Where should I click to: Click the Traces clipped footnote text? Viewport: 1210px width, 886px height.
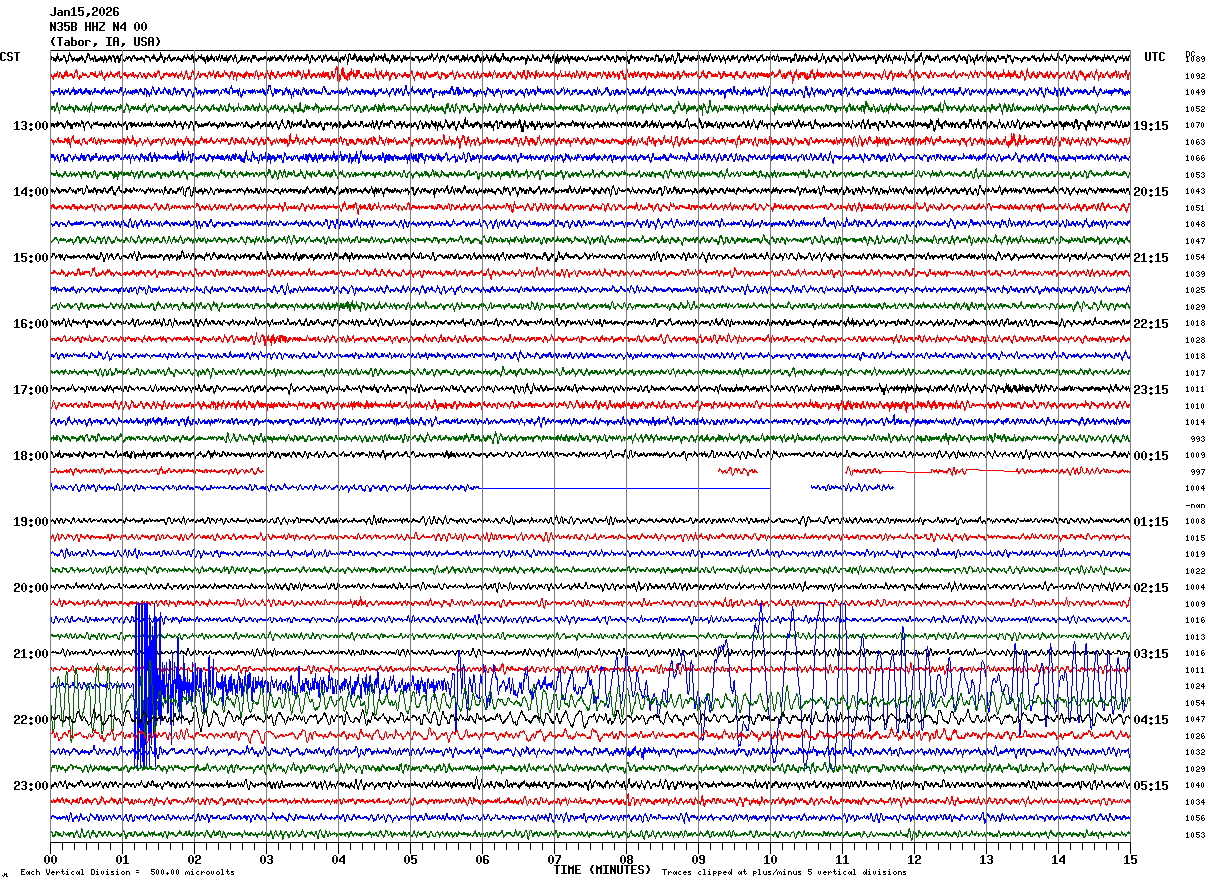784,873
